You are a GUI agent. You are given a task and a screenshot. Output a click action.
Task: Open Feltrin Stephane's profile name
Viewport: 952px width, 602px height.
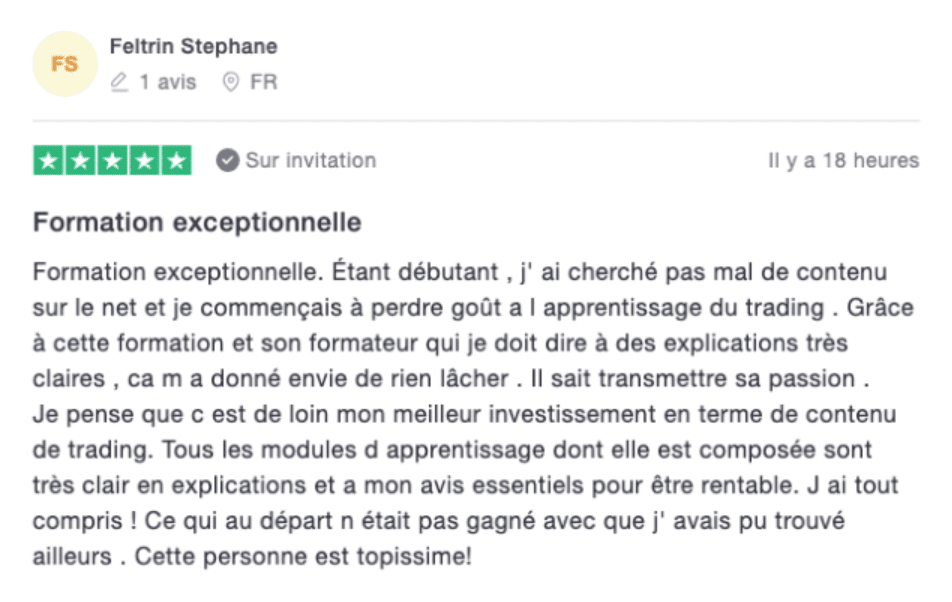point(193,46)
